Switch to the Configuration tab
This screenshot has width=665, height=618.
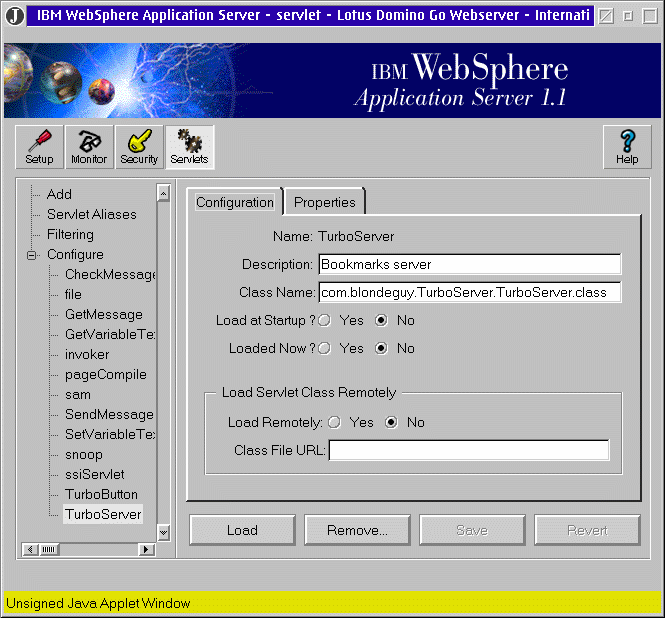tap(235, 202)
